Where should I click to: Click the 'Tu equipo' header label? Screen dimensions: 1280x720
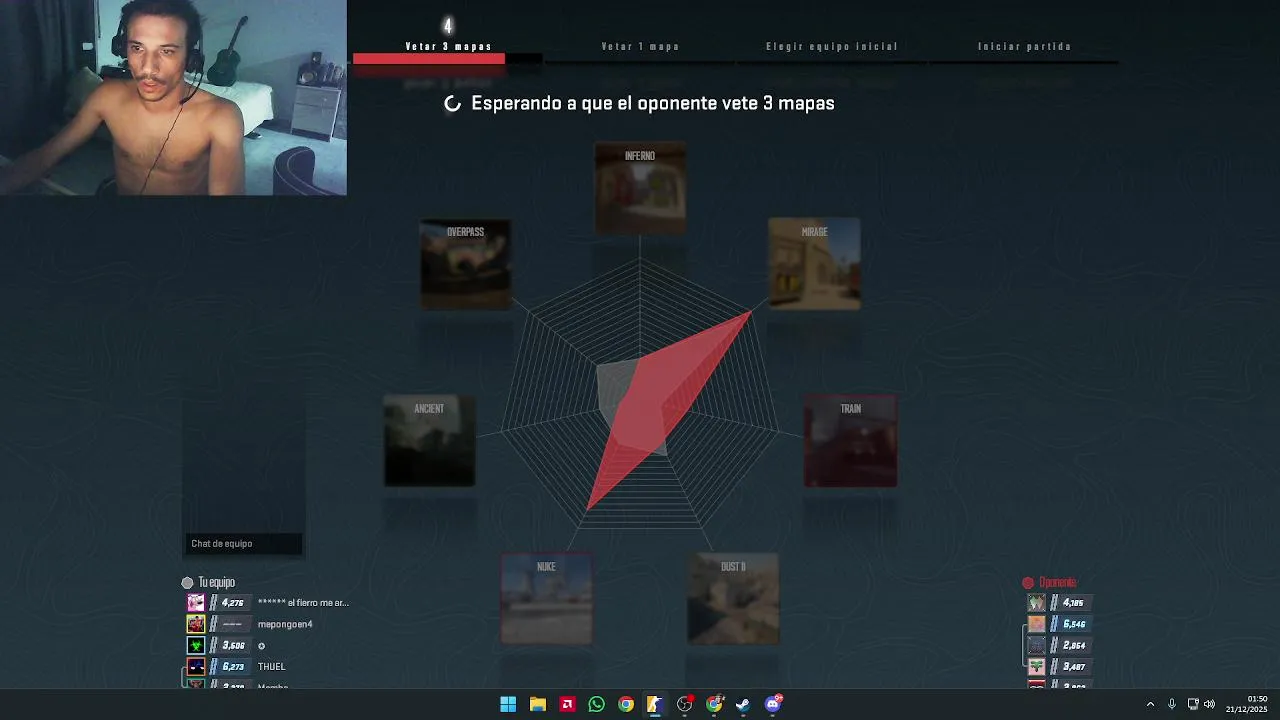click(216, 582)
